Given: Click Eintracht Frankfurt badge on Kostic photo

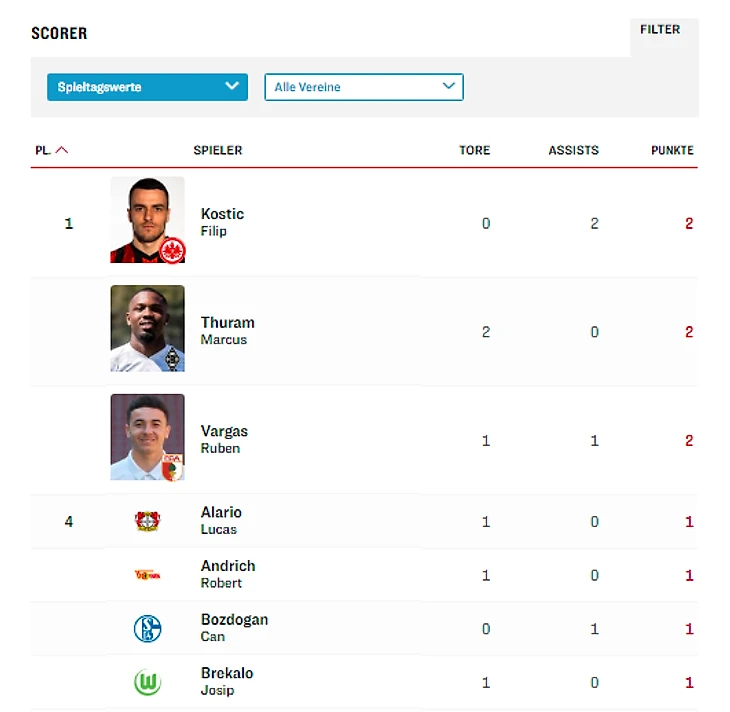Looking at the screenshot, I should click(x=172, y=250).
